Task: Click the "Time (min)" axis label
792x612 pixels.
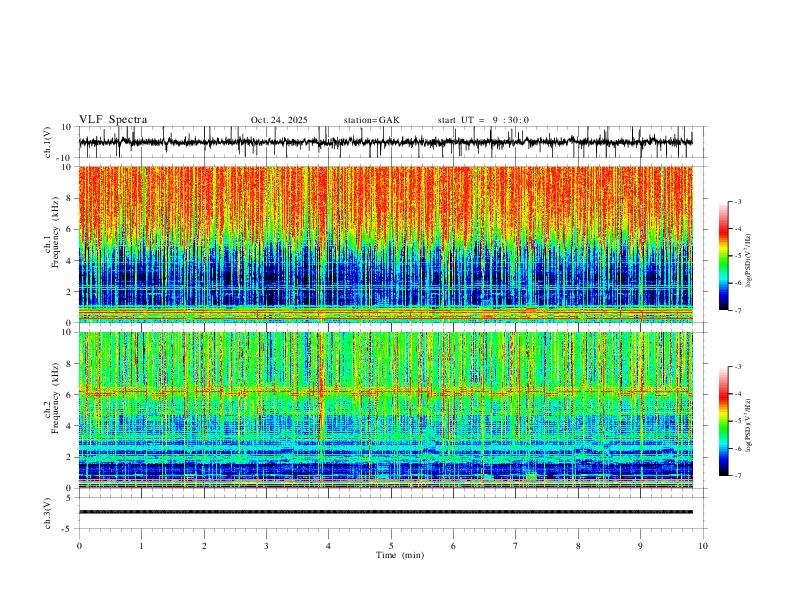Action: (400, 555)
